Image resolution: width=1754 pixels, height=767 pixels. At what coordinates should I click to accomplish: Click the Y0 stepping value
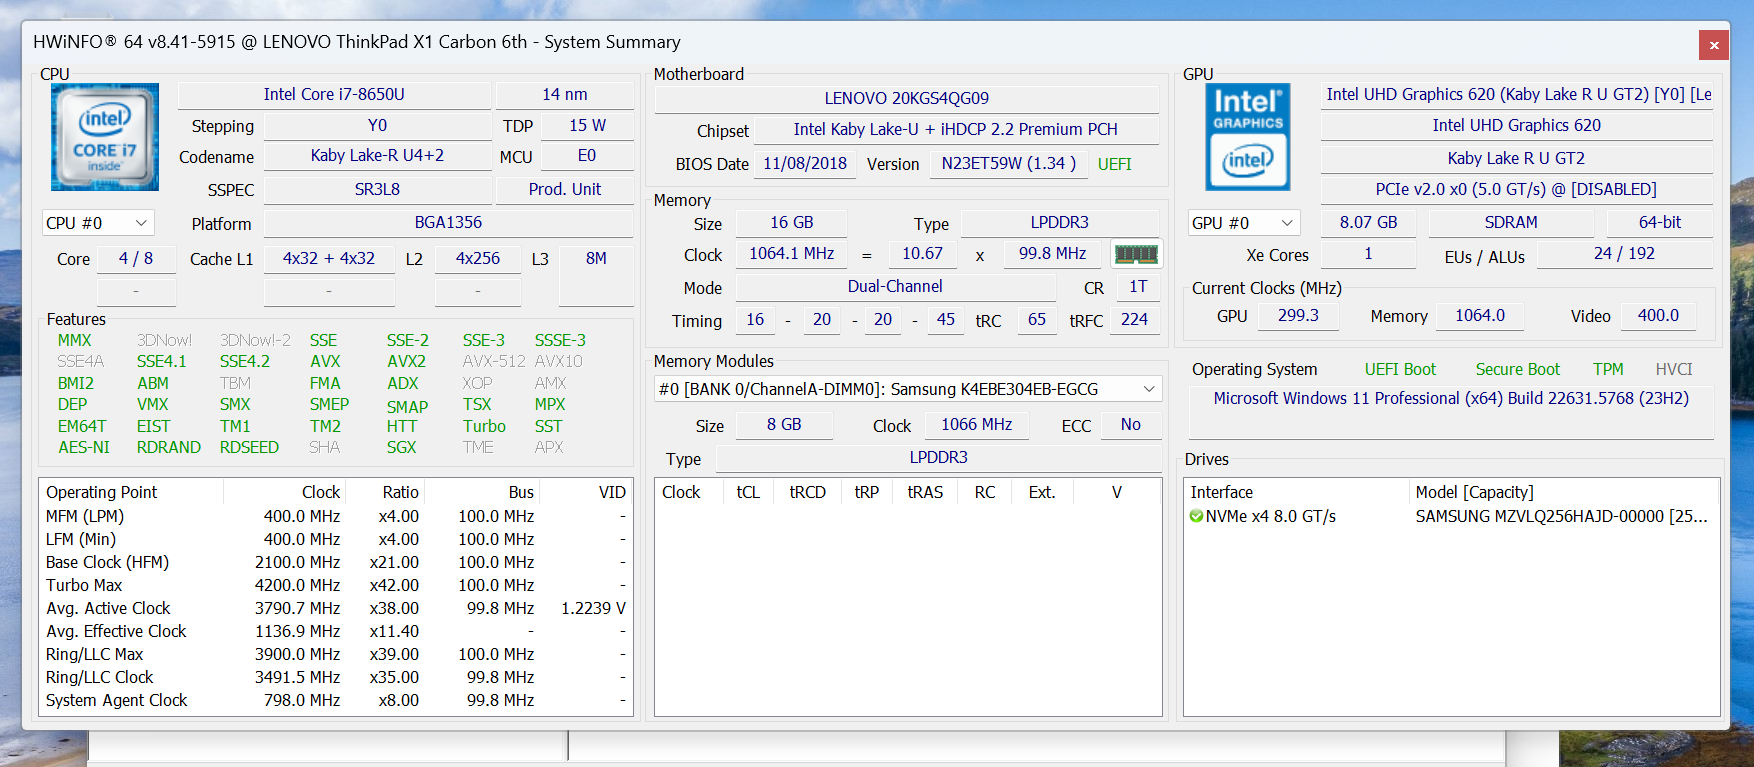pos(377,126)
